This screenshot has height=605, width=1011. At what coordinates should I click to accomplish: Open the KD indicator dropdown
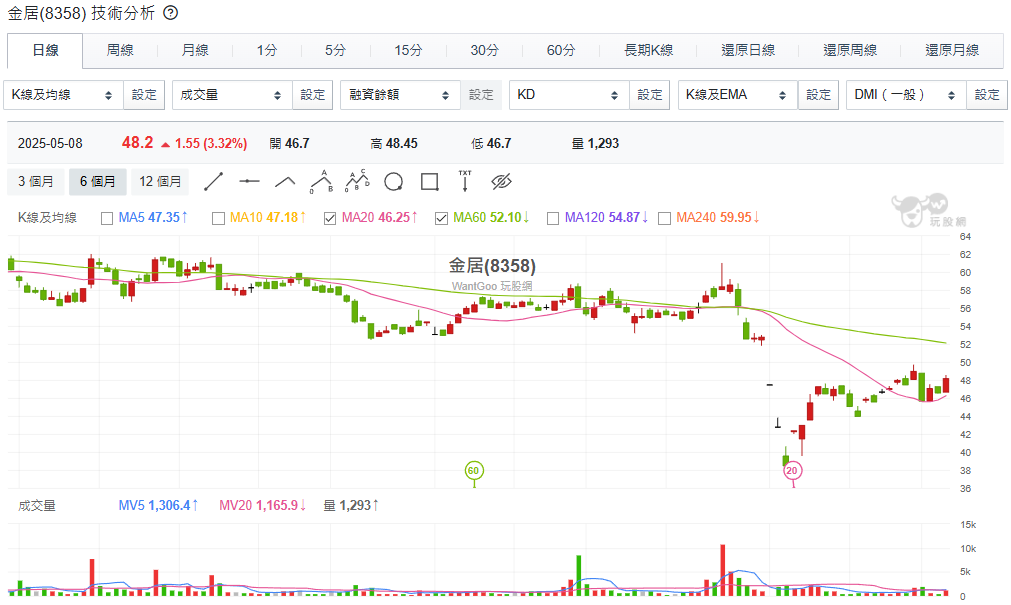[568, 95]
